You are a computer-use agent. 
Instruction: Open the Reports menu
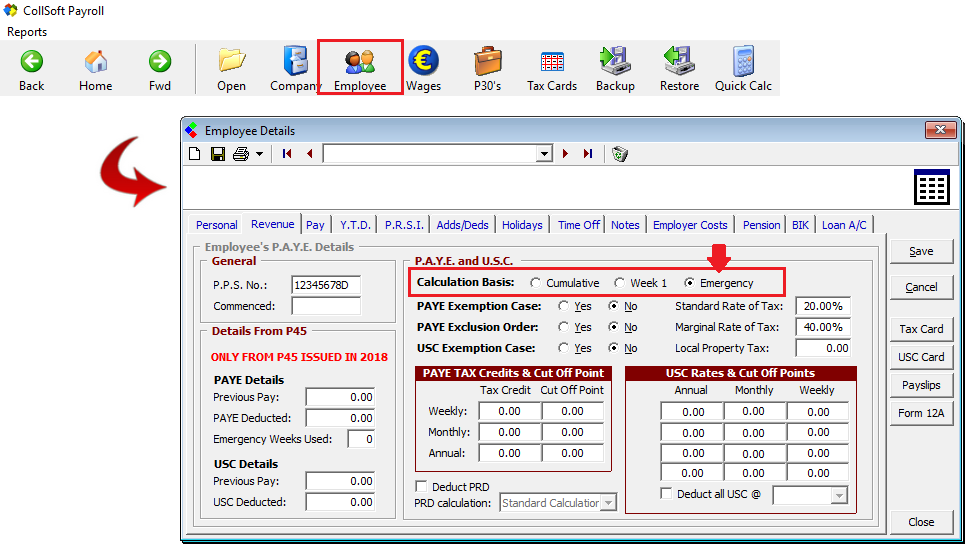27,32
